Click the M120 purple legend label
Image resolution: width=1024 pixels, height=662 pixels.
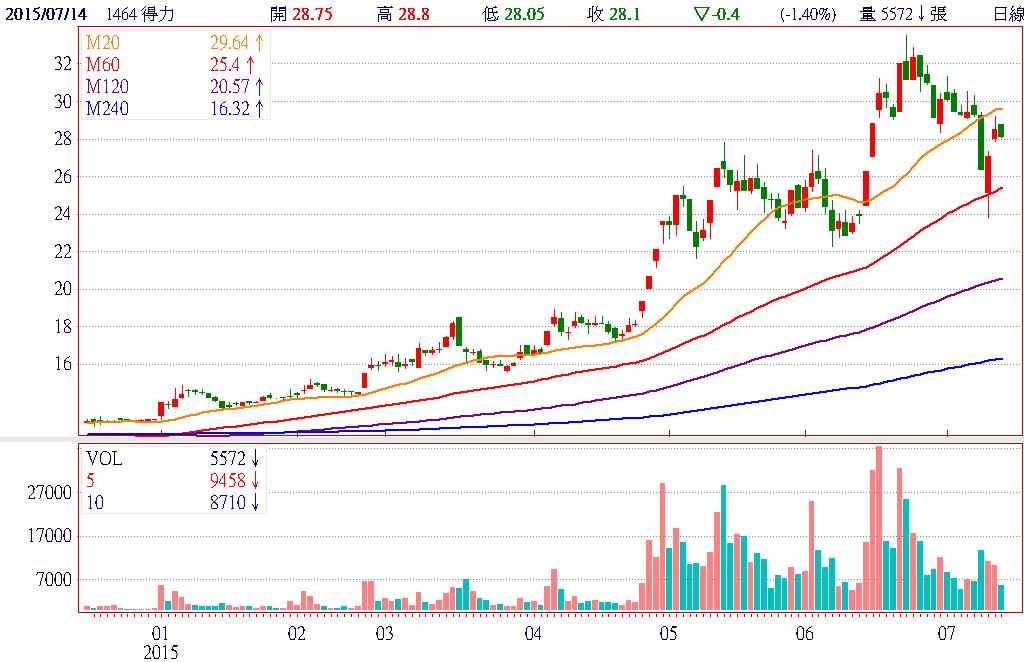coord(108,87)
